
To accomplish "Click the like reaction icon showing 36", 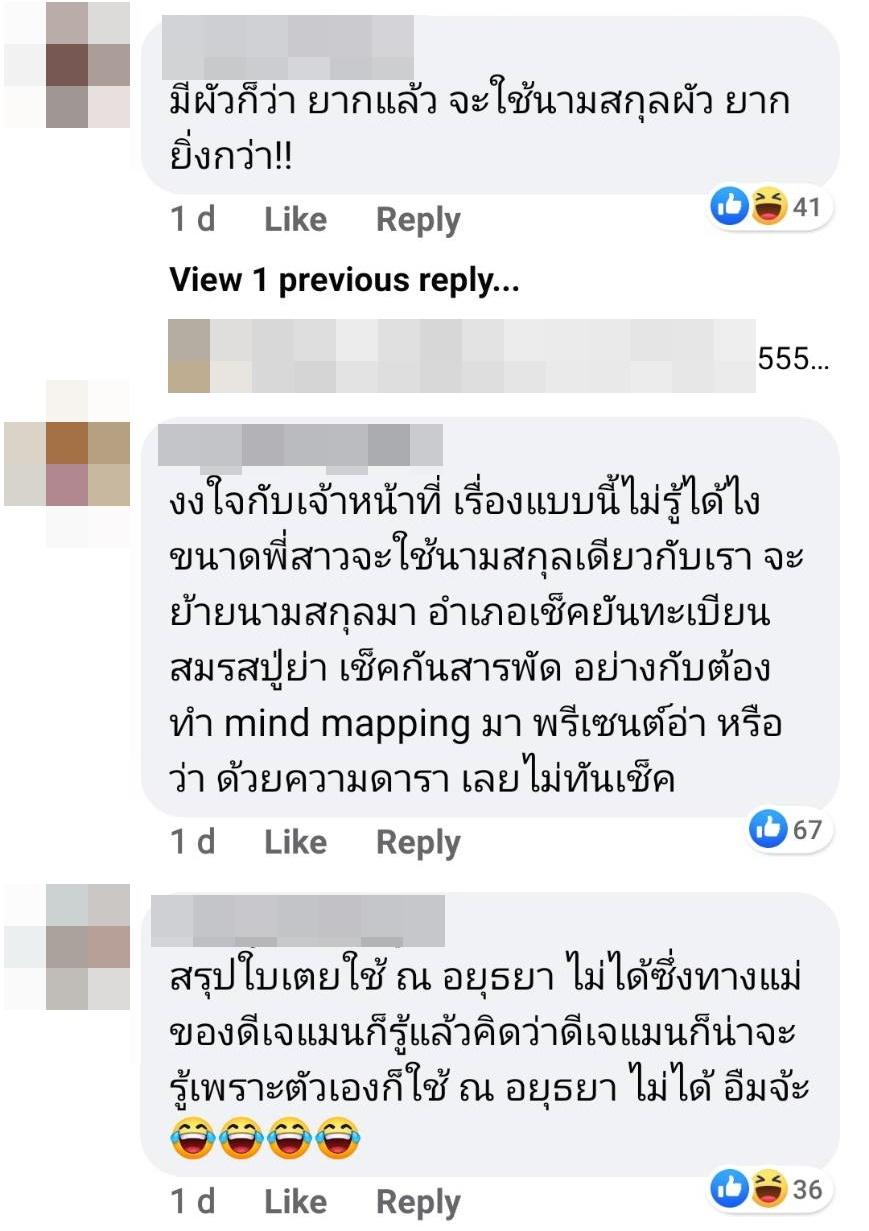I will 729,1189.
